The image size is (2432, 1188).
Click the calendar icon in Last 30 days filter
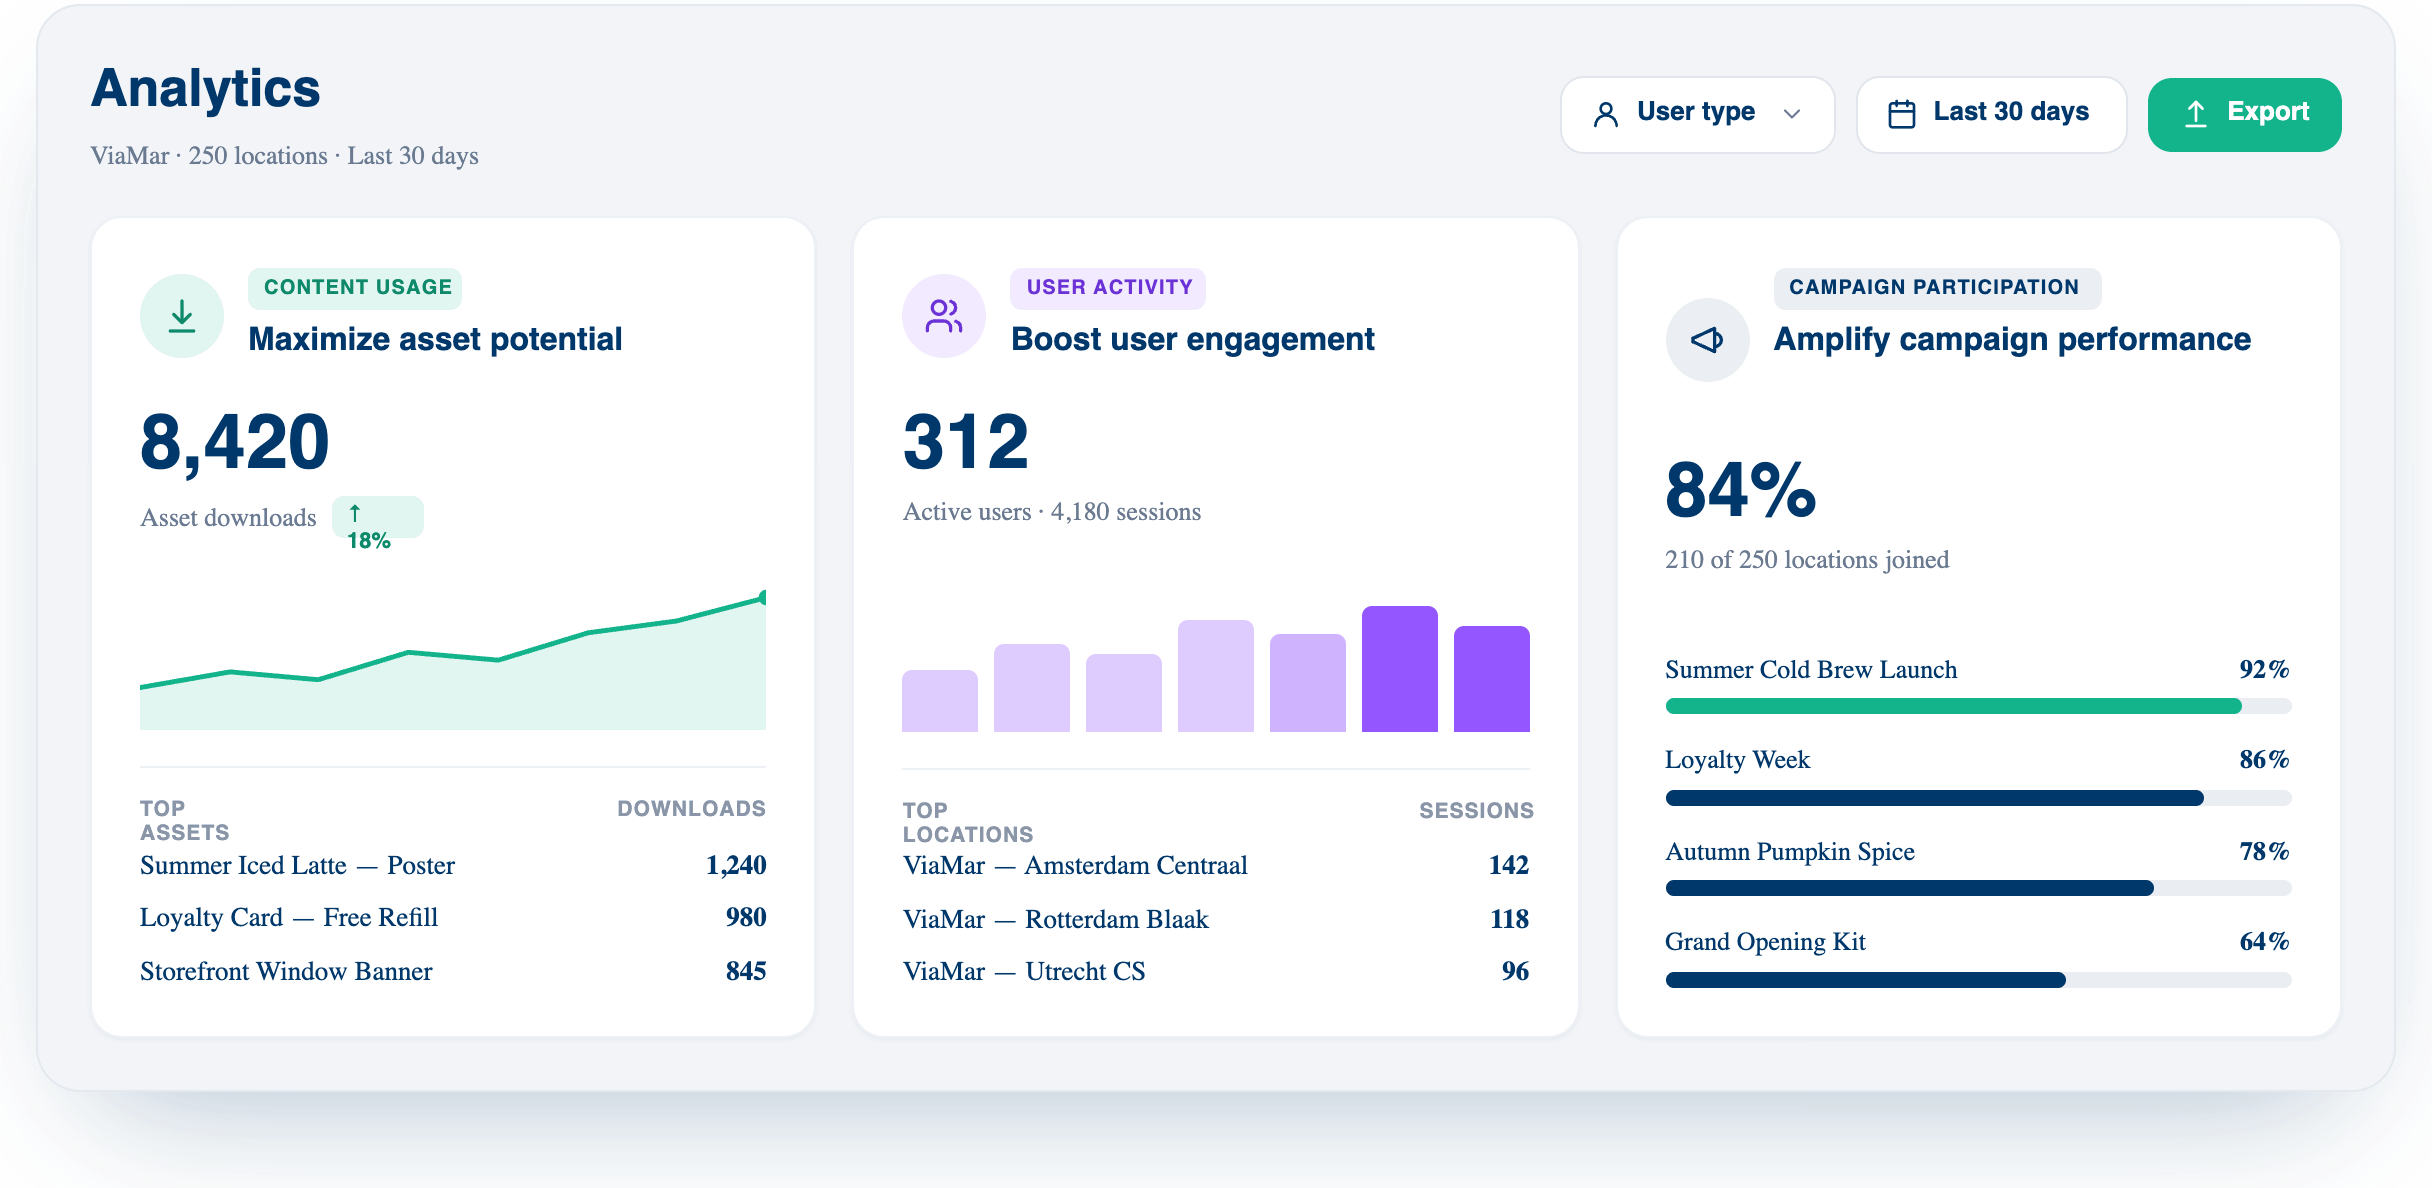click(x=1901, y=114)
